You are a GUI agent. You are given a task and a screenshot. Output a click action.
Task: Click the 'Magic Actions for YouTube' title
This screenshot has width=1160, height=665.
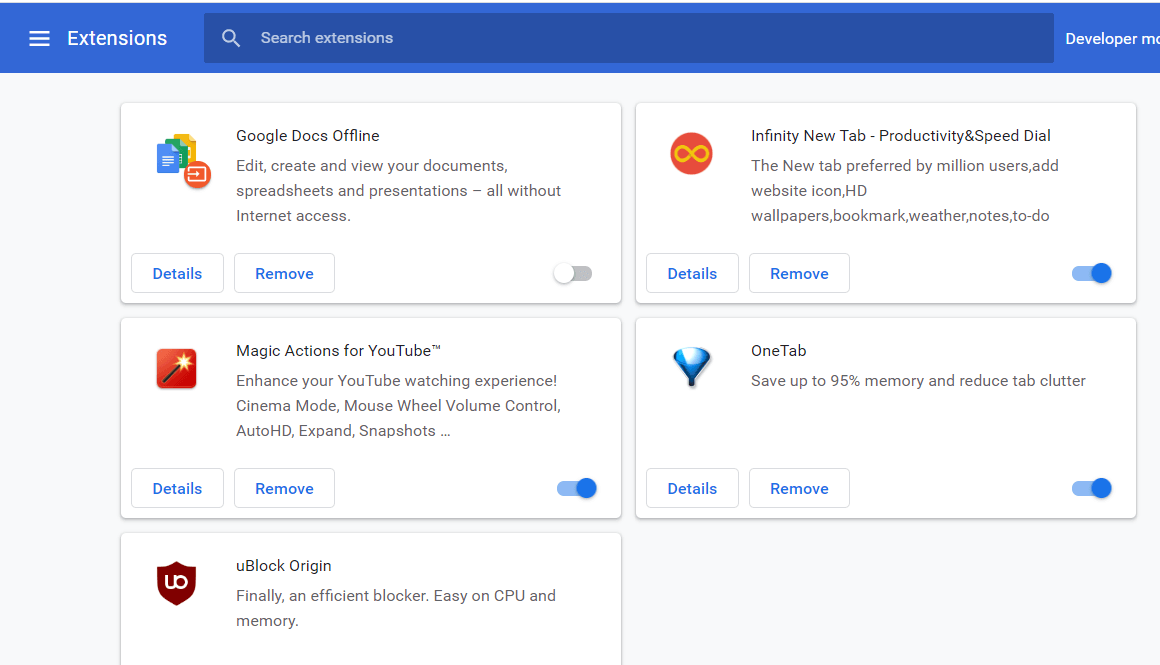pos(338,351)
